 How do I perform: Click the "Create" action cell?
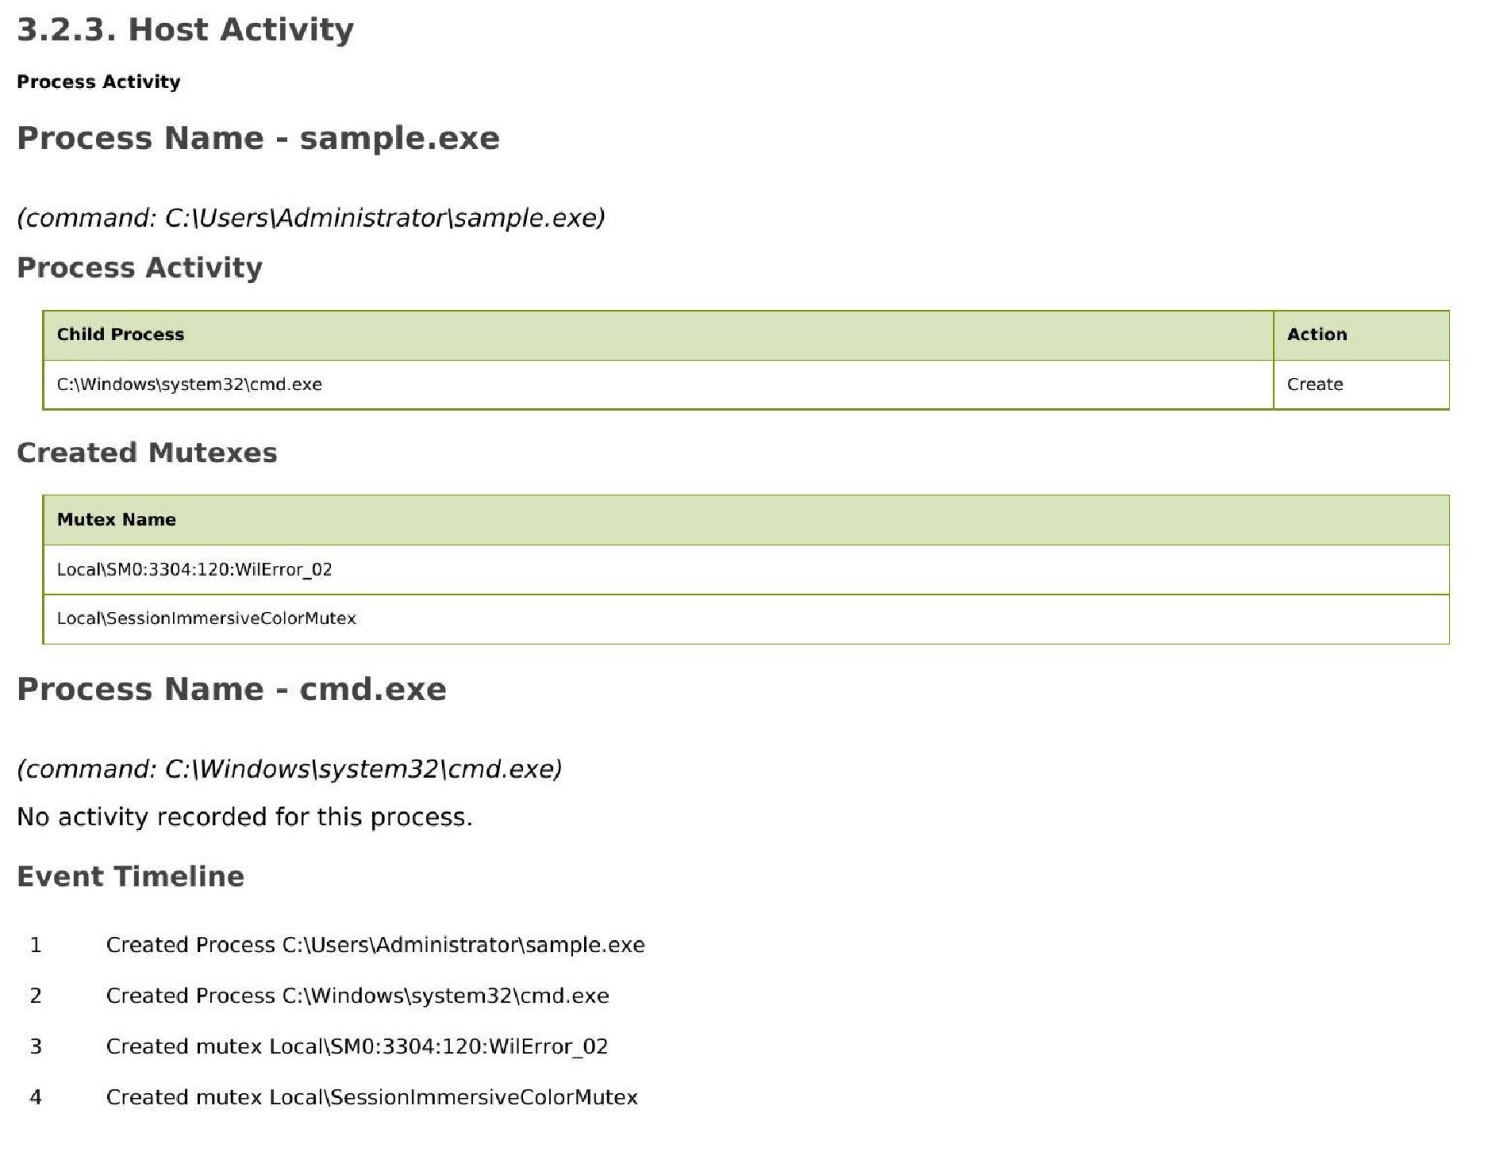pyautogui.click(x=1314, y=385)
